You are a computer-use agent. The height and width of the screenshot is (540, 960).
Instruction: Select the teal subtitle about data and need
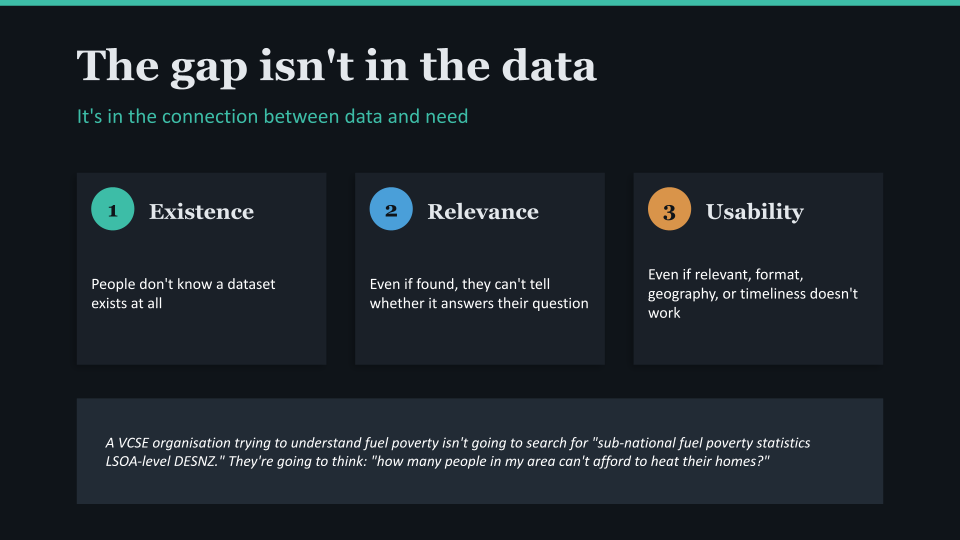tap(272, 116)
